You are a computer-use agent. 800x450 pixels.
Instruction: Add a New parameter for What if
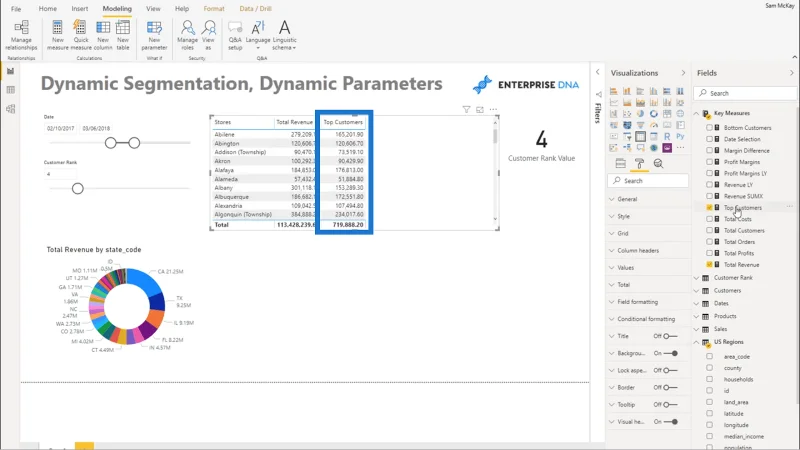click(154, 35)
